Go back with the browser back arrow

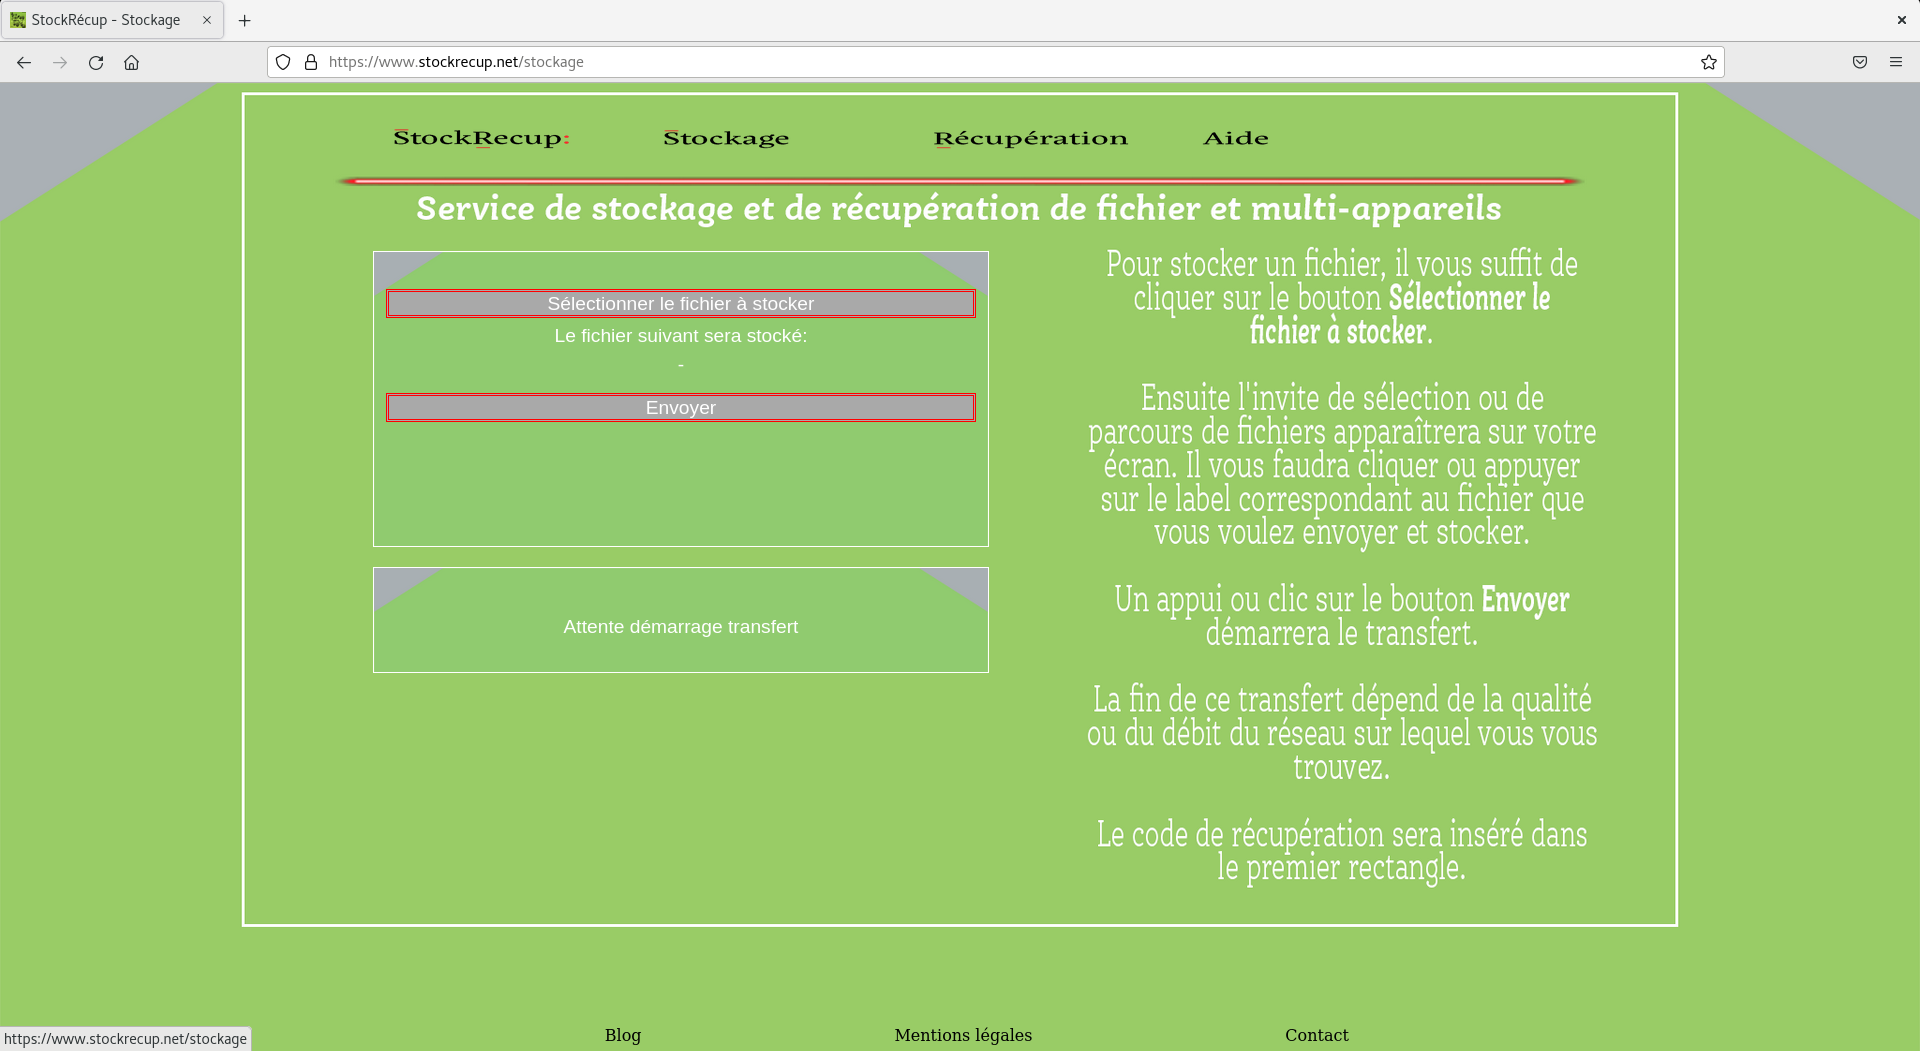click(x=24, y=62)
